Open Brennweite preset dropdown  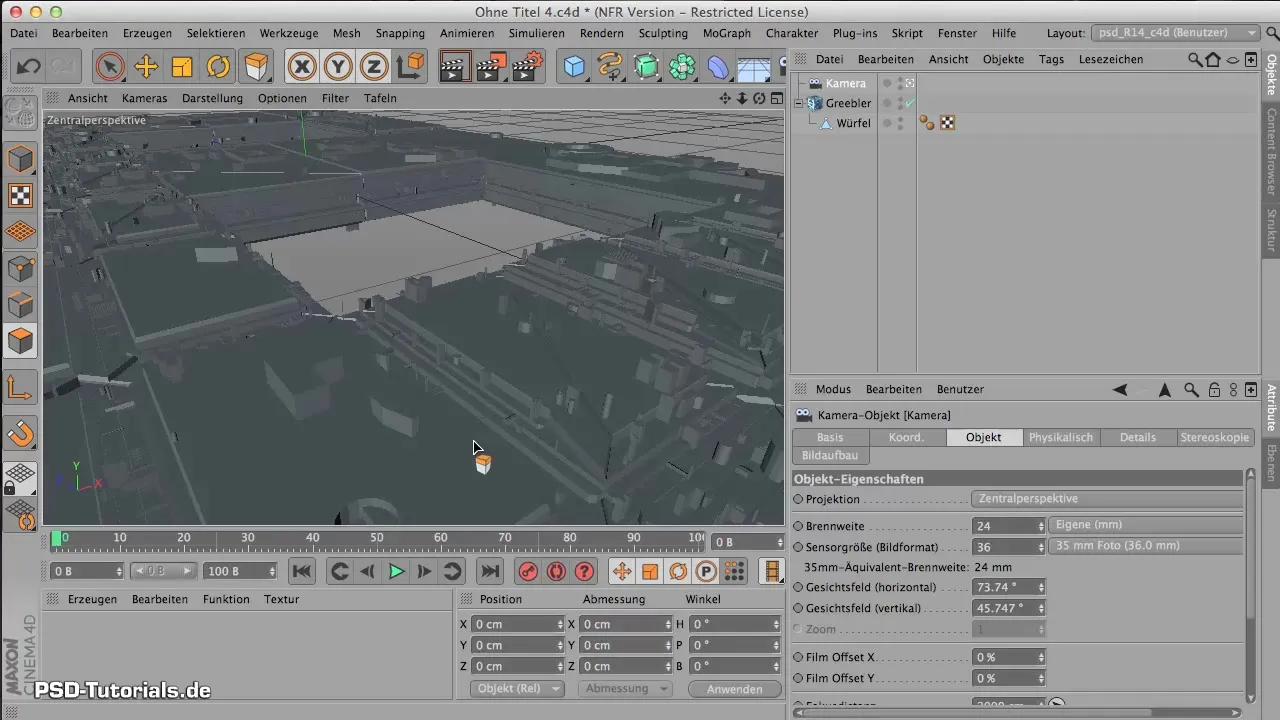(x=1148, y=525)
